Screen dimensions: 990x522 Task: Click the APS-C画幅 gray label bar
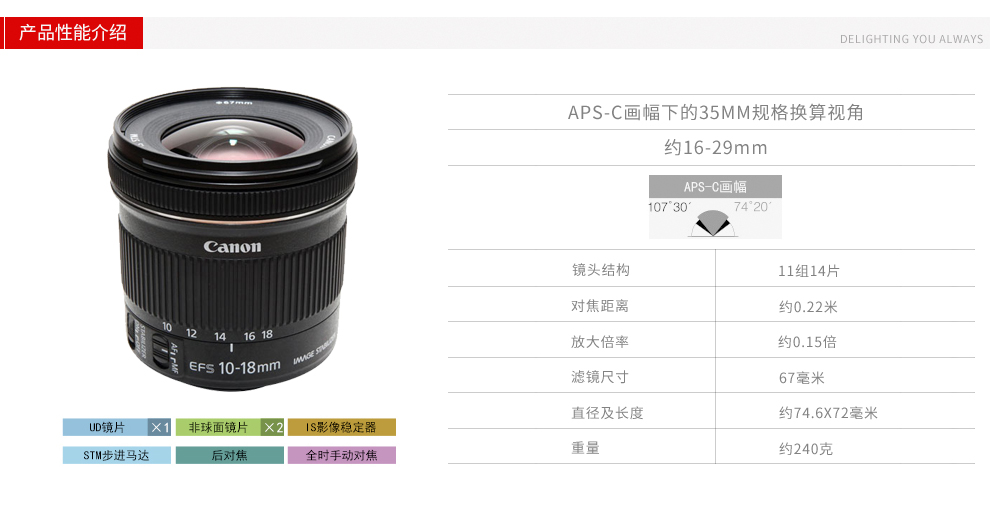click(x=715, y=187)
